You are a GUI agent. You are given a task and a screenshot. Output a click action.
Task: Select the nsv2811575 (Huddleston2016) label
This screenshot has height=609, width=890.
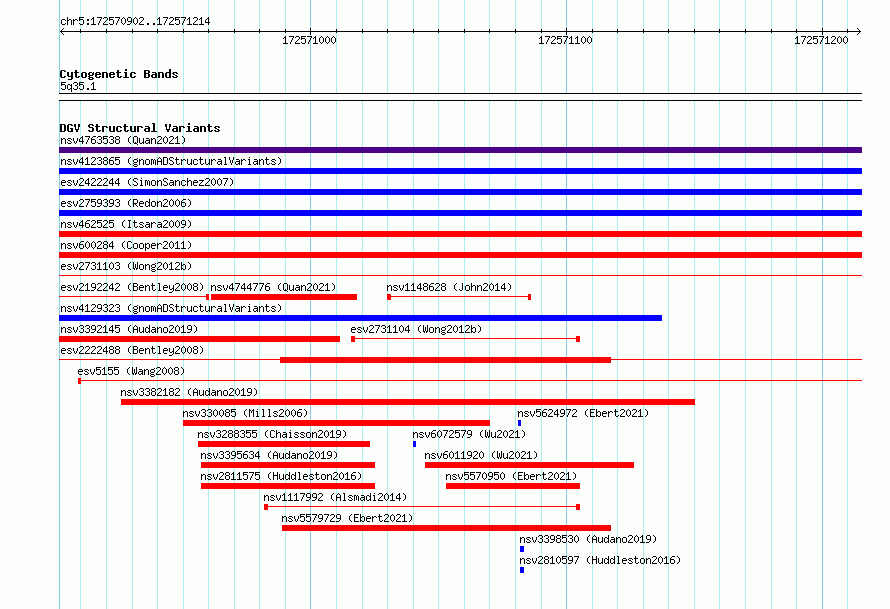281,476
